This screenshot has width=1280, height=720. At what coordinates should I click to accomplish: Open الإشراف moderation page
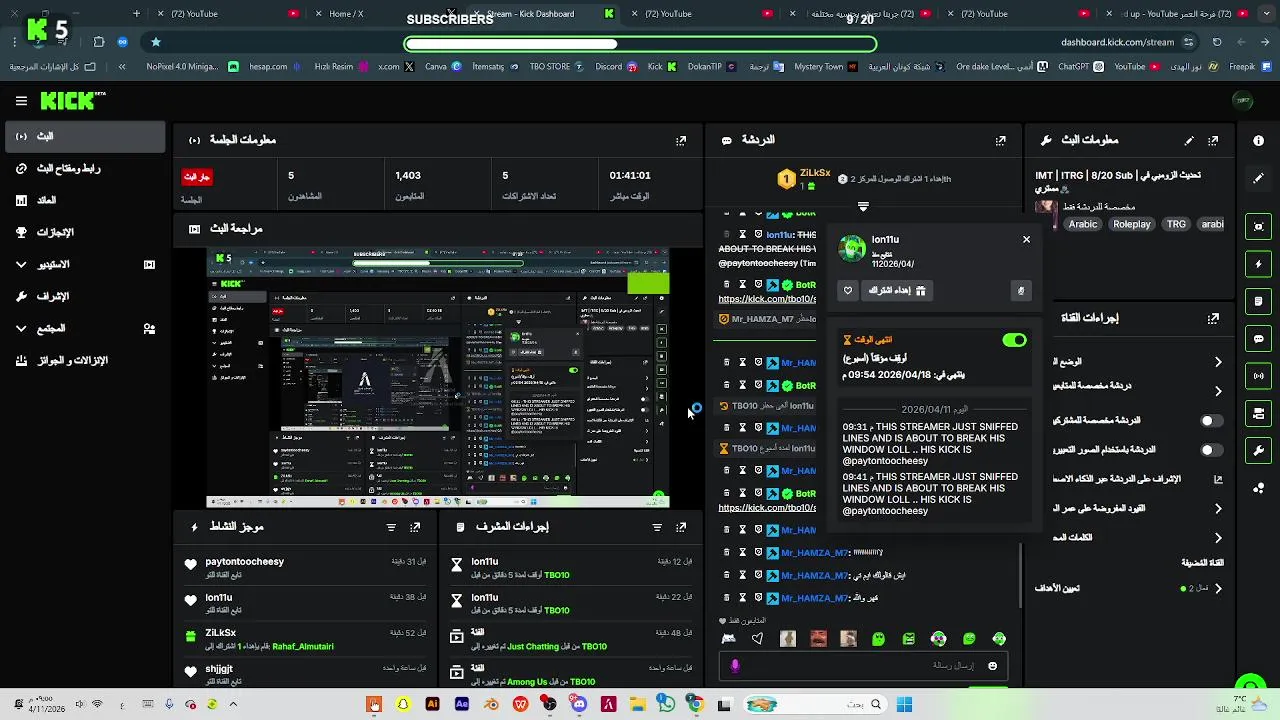coord(84,297)
